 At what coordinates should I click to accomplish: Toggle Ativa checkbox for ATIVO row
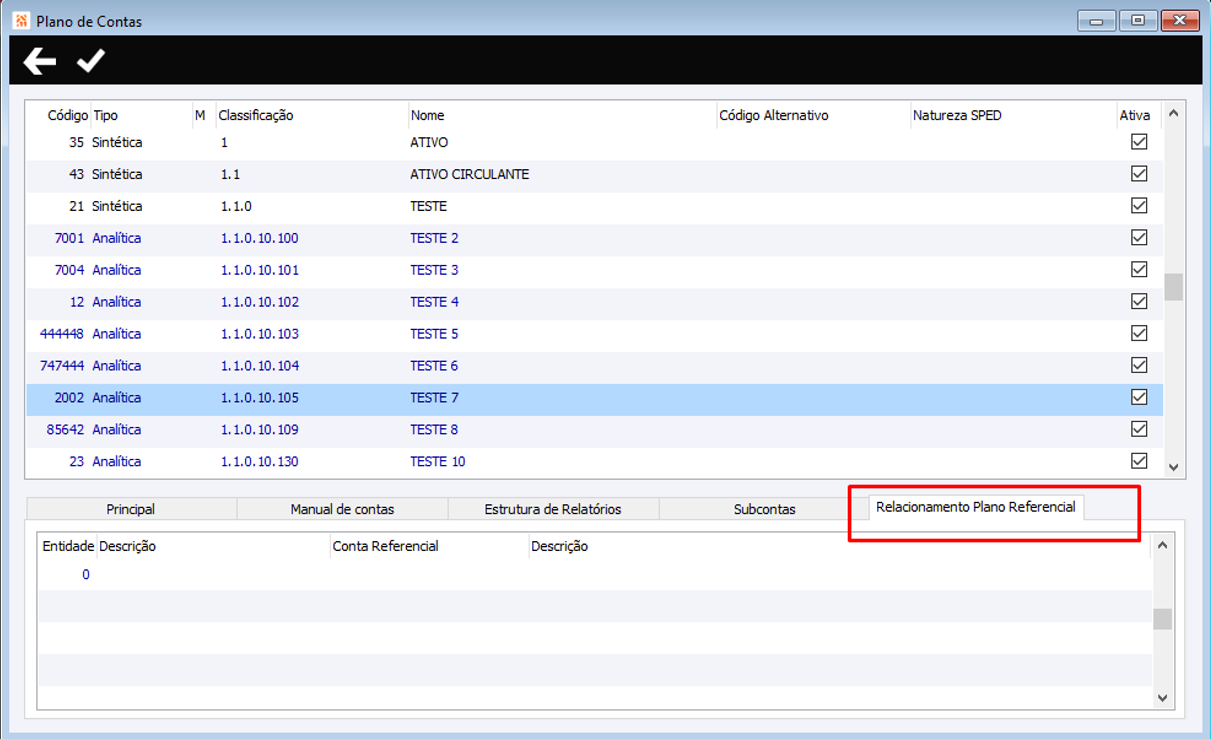(1138, 142)
